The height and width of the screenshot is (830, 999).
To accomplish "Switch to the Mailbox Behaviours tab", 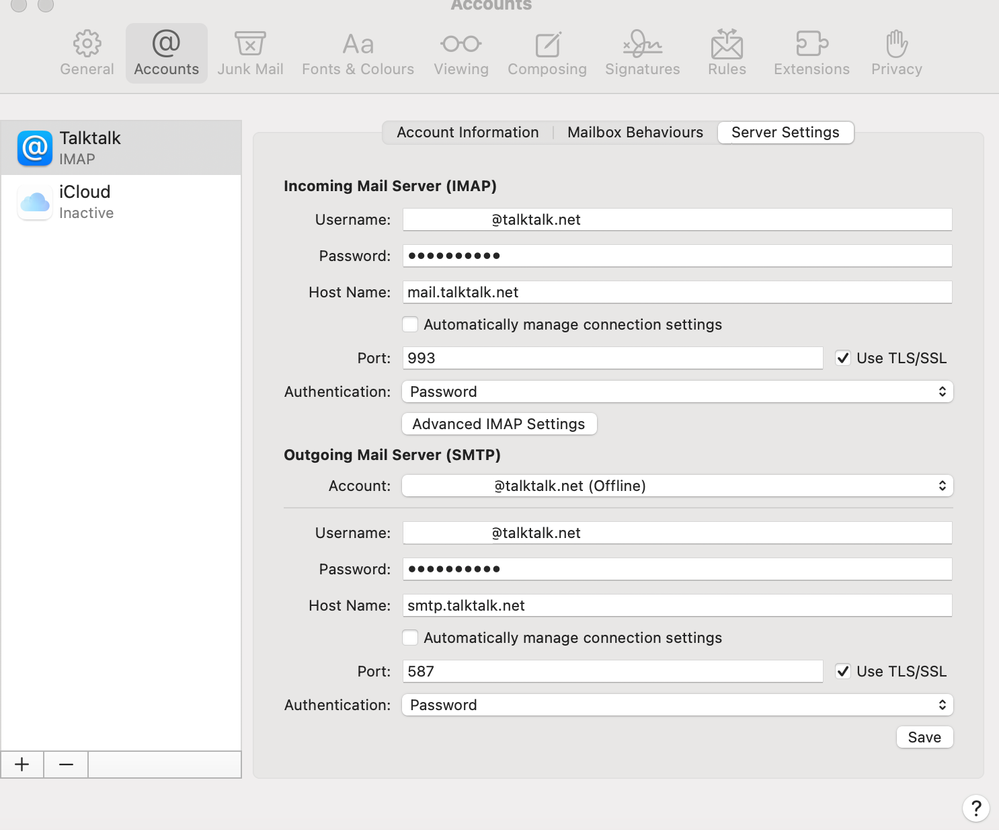I will pos(634,132).
